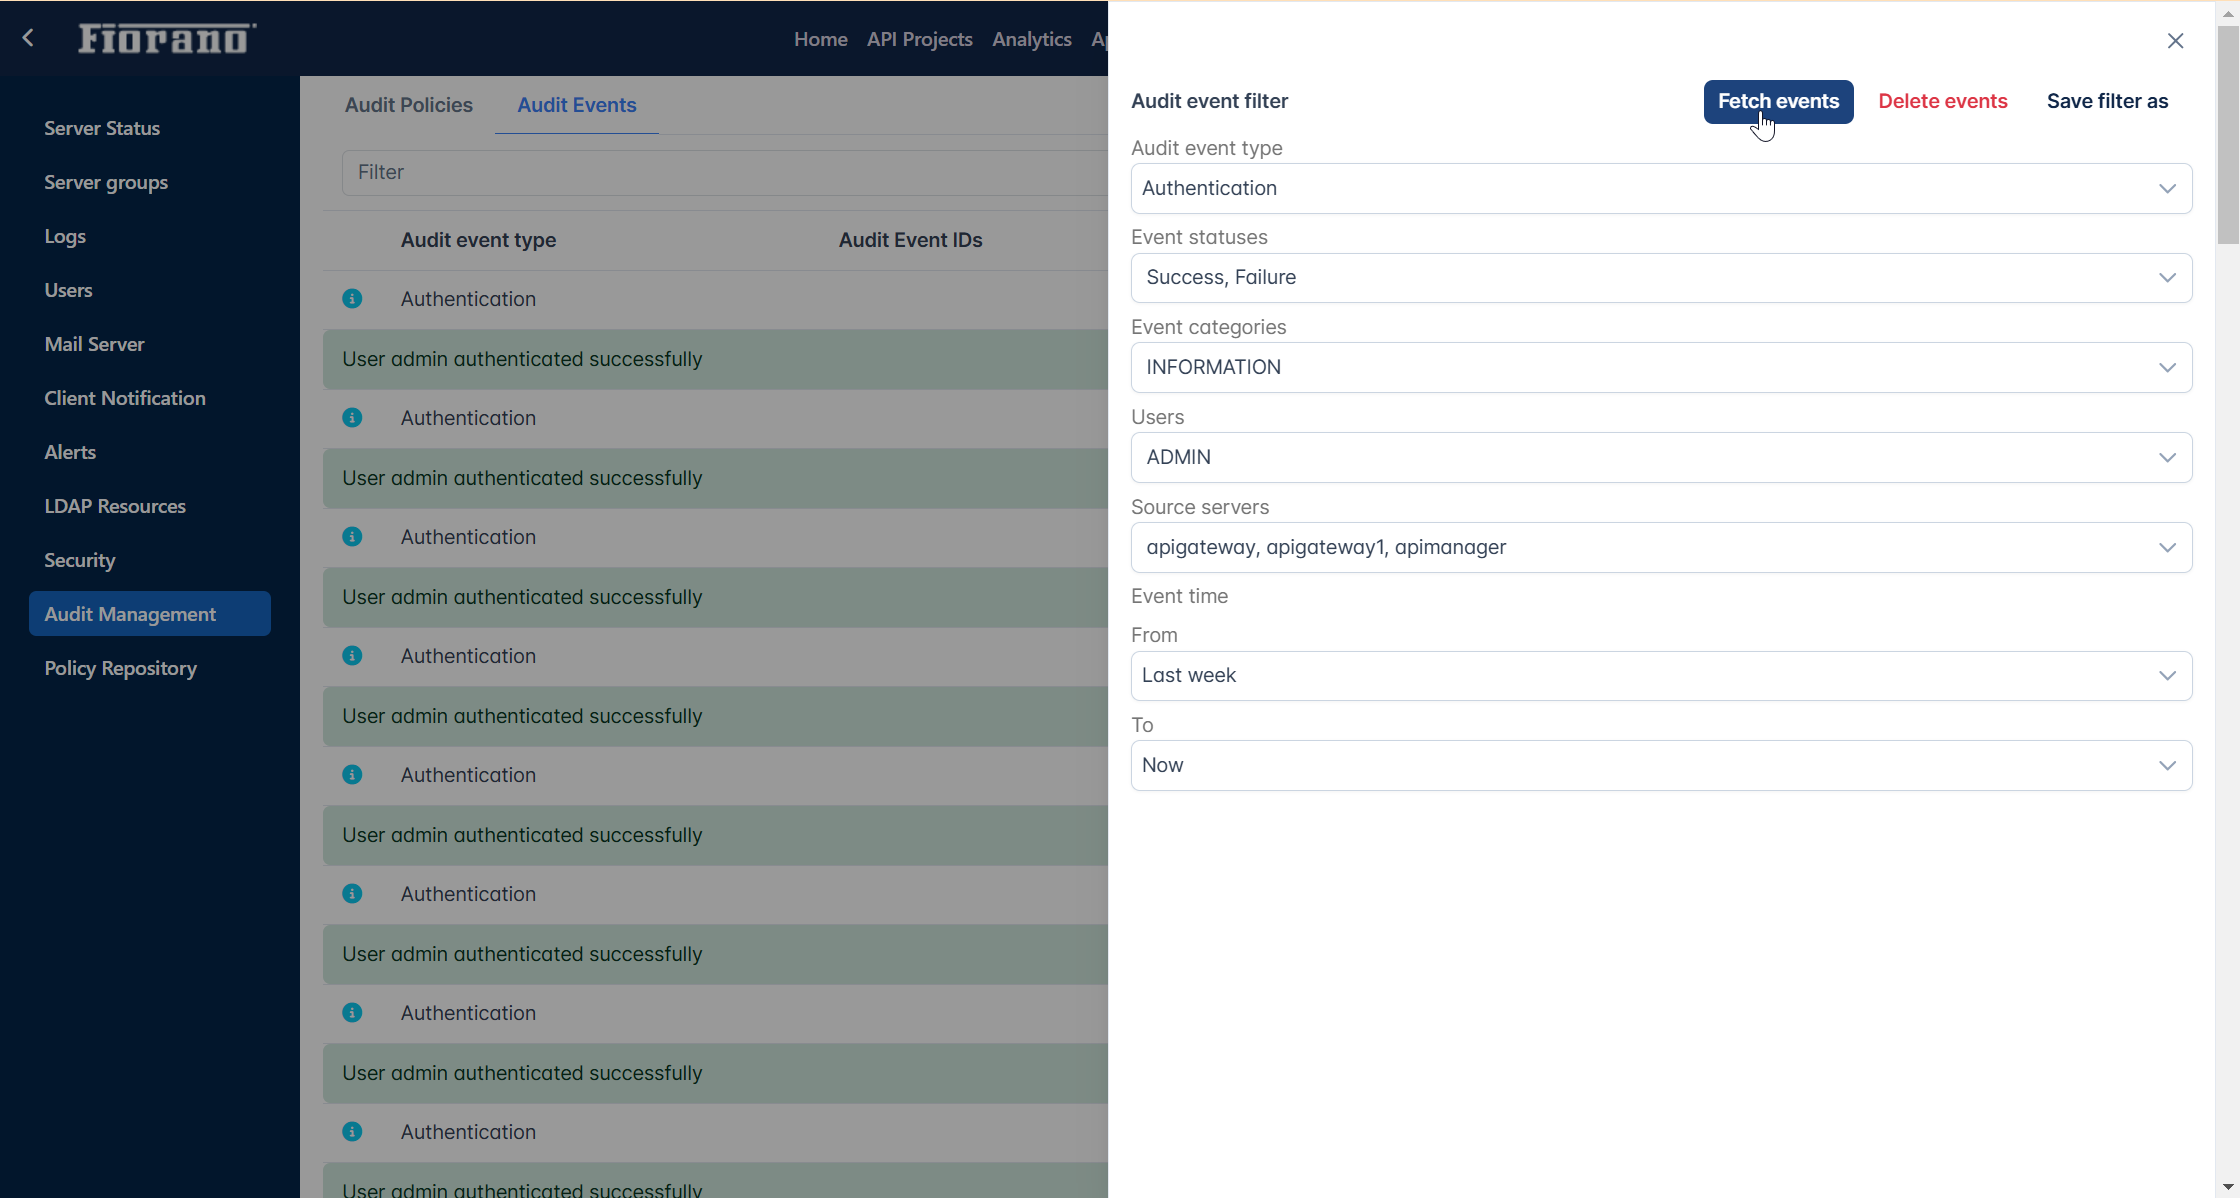Open Audit event type dropdown
Screen dimensions: 2240x1198
(1661, 188)
